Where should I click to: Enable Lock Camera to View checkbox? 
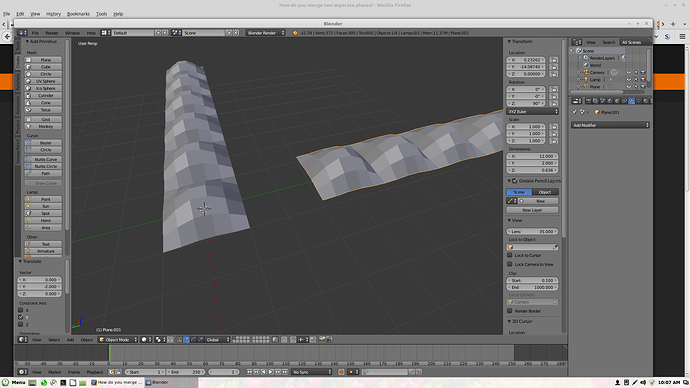point(510,264)
